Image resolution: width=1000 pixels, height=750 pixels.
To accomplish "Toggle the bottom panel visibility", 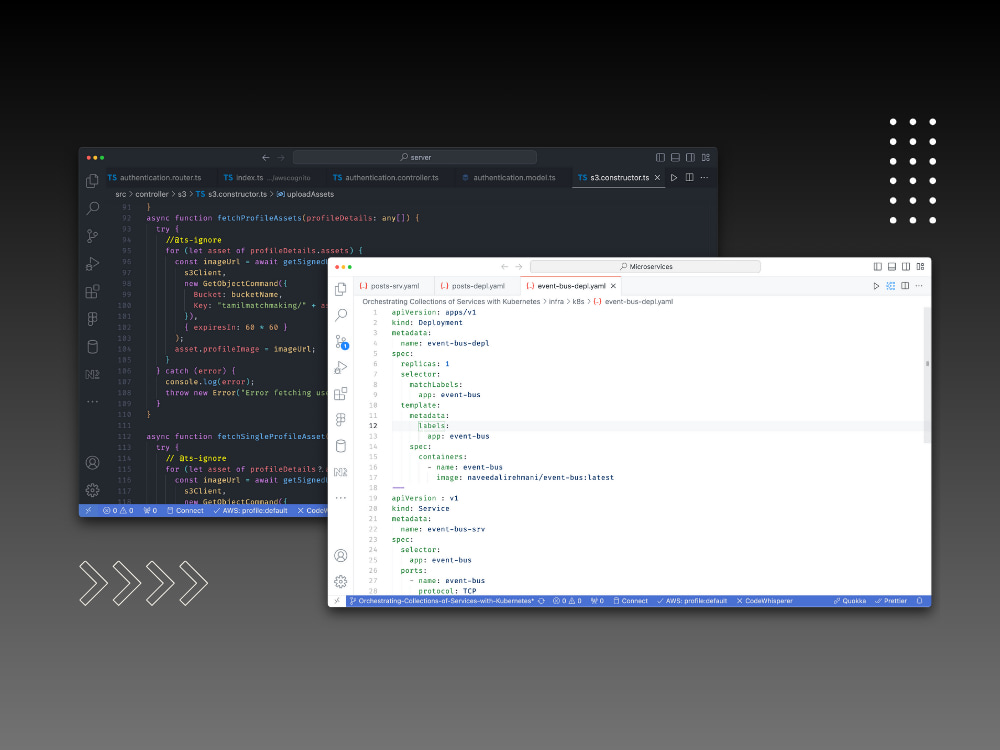I will tap(891, 266).
